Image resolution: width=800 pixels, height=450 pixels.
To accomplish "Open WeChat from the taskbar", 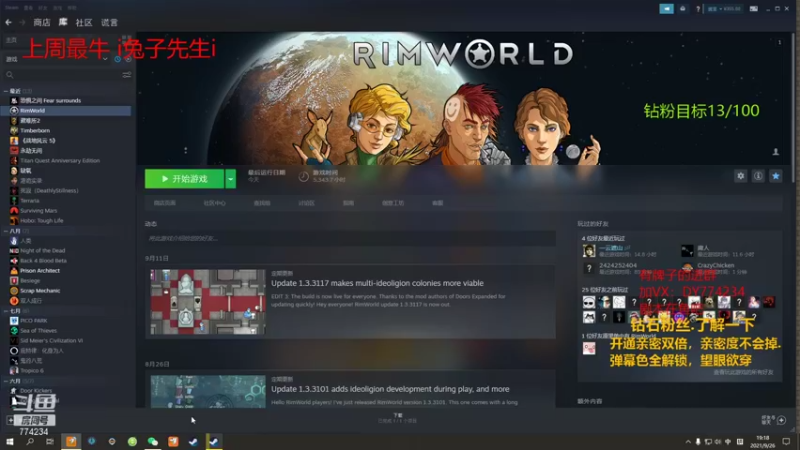I will (153, 441).
